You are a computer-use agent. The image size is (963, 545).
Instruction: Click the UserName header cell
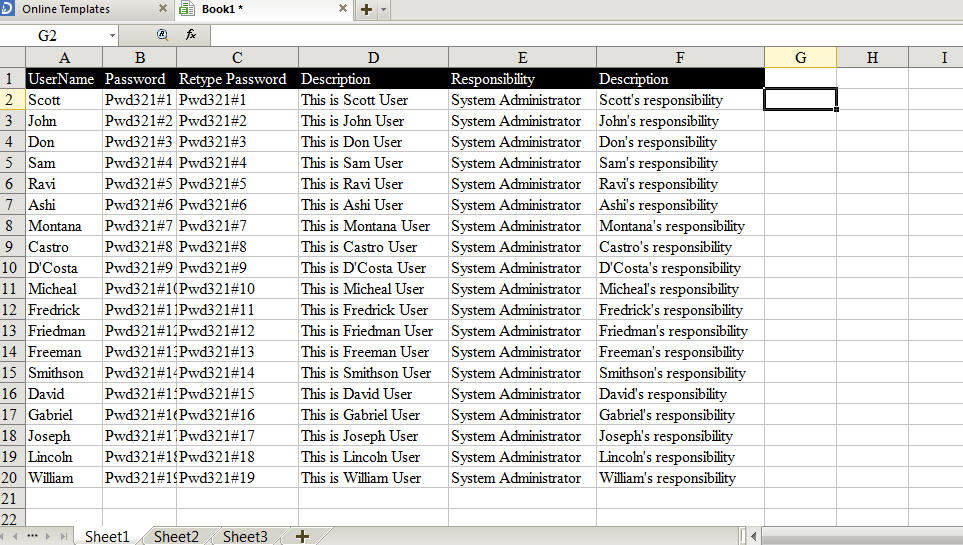(64, 79)
